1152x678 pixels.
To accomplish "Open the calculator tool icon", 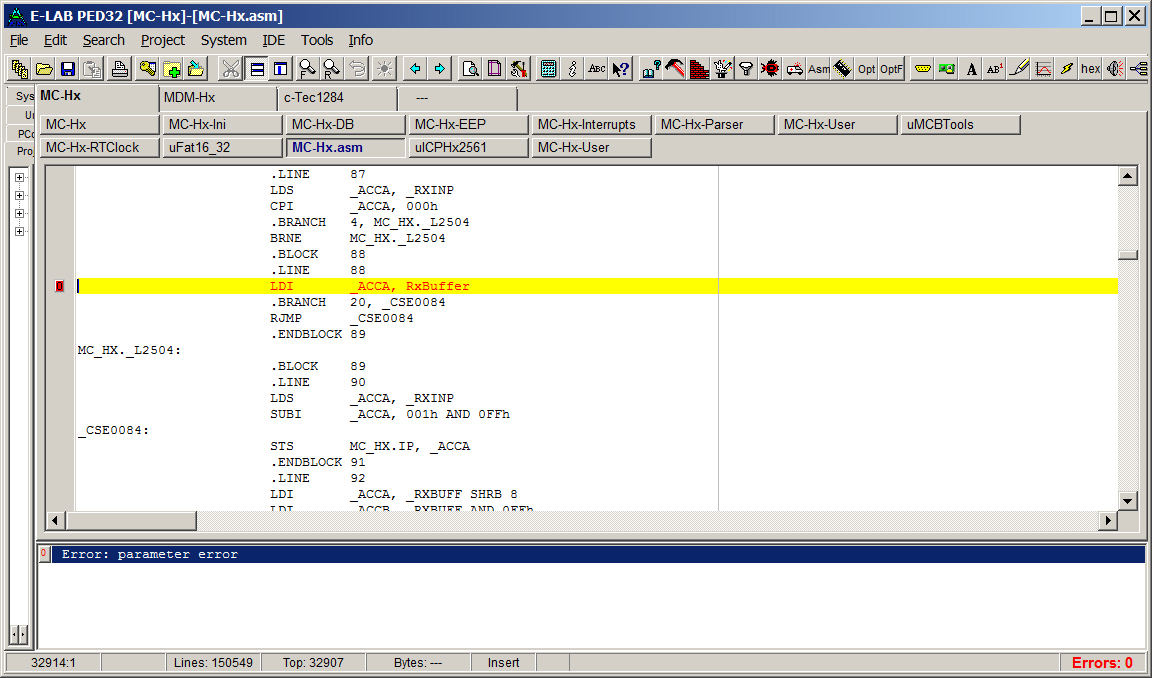I will (x=548, y=69).
